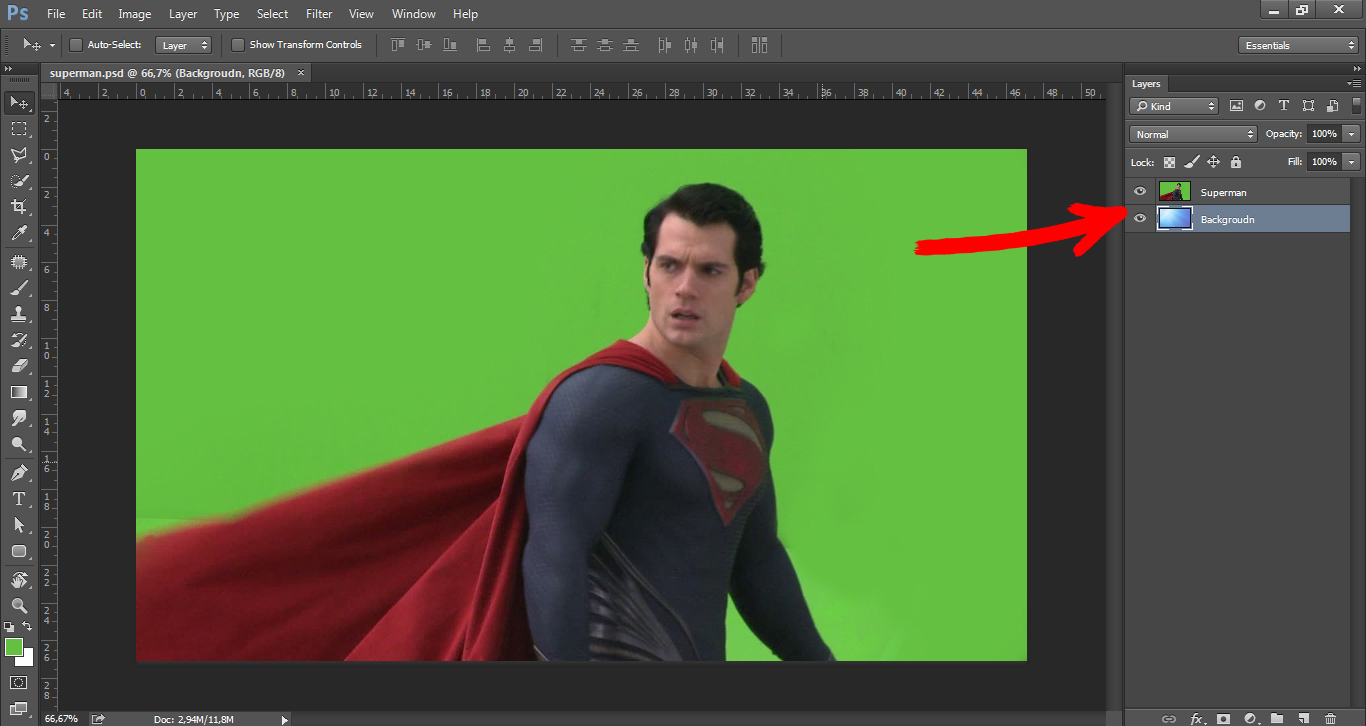
Task: Open adjustment layer menu icon
Action: (1250, 718)
